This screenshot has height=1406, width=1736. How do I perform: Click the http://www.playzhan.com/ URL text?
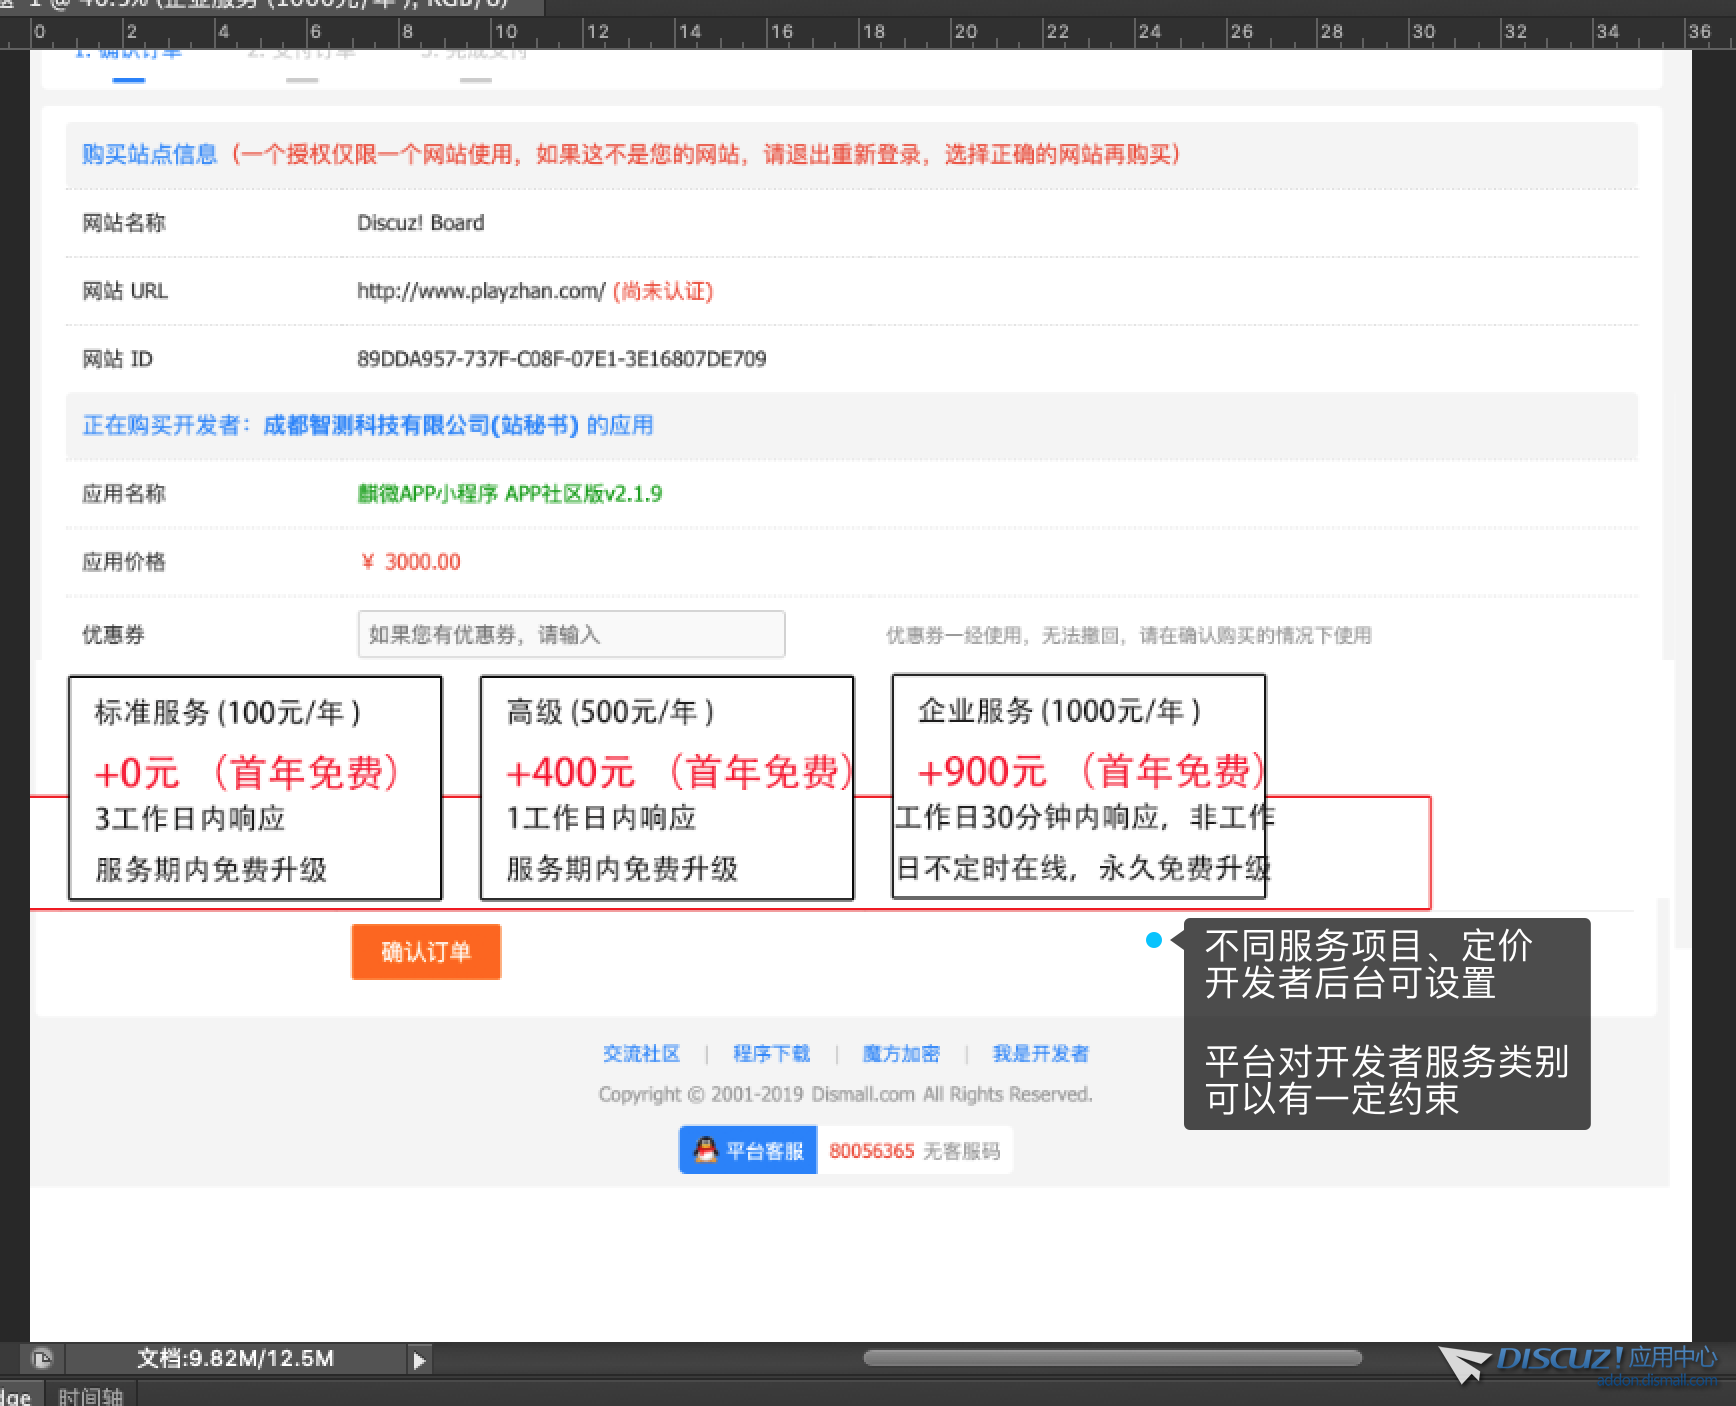481,291
